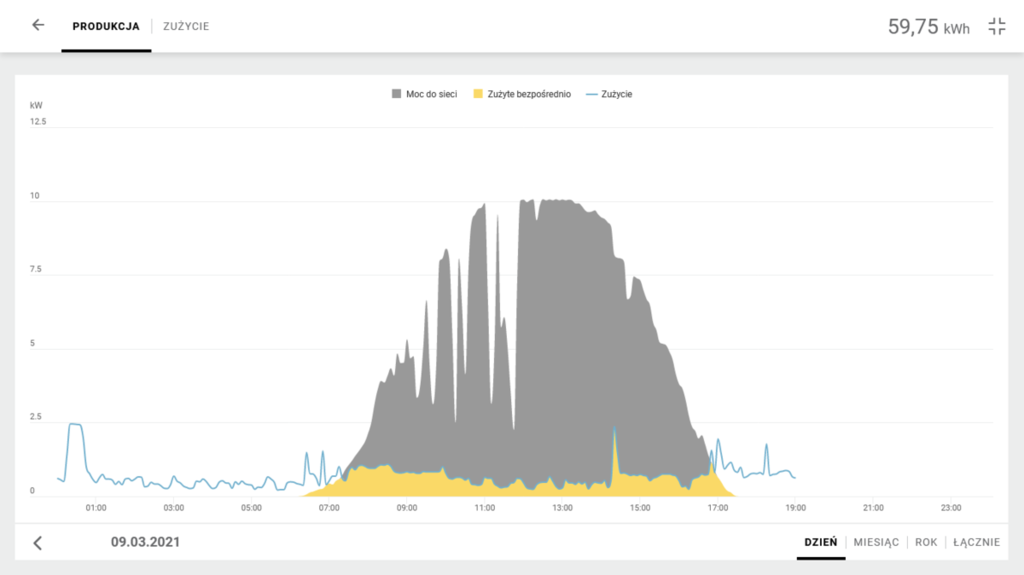Open the date picker showing 09.03.2021
Image resolution: width=1024 pixels, height=575 pixels.
[145, 542]
